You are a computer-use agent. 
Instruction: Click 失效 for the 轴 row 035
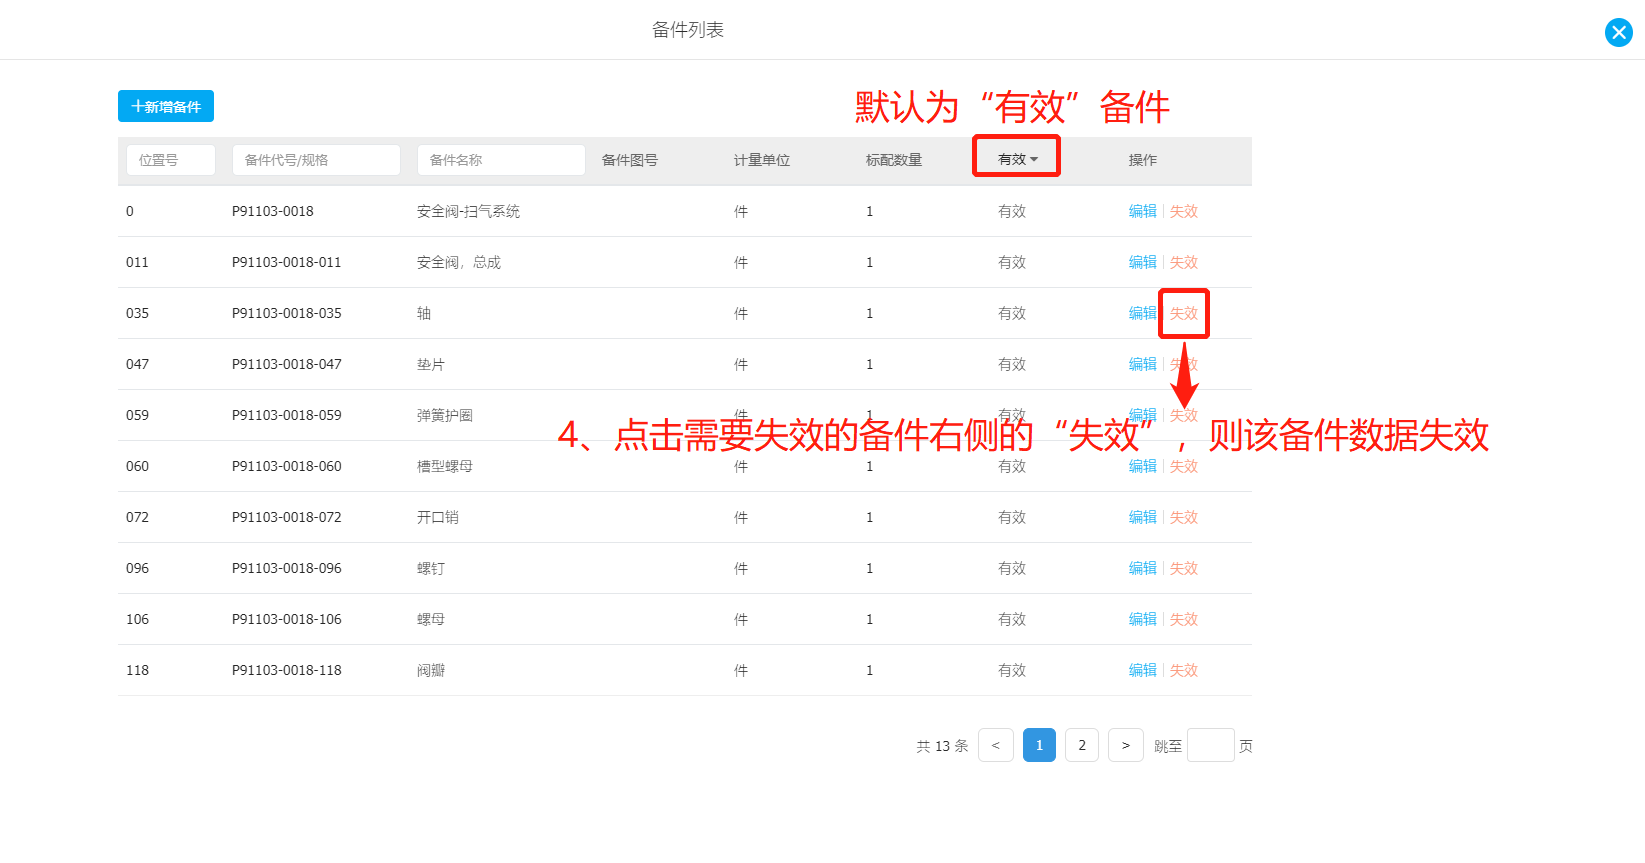pos(1184,313)
